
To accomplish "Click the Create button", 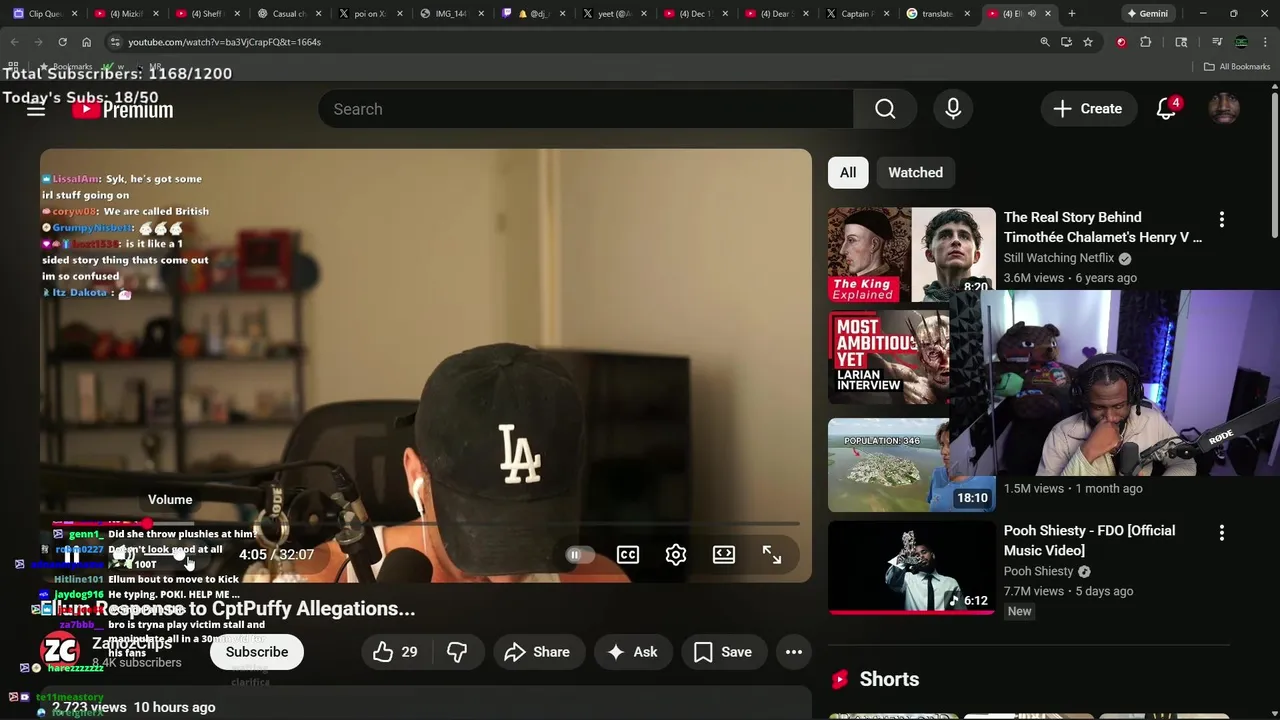I will coord(1088,109).
